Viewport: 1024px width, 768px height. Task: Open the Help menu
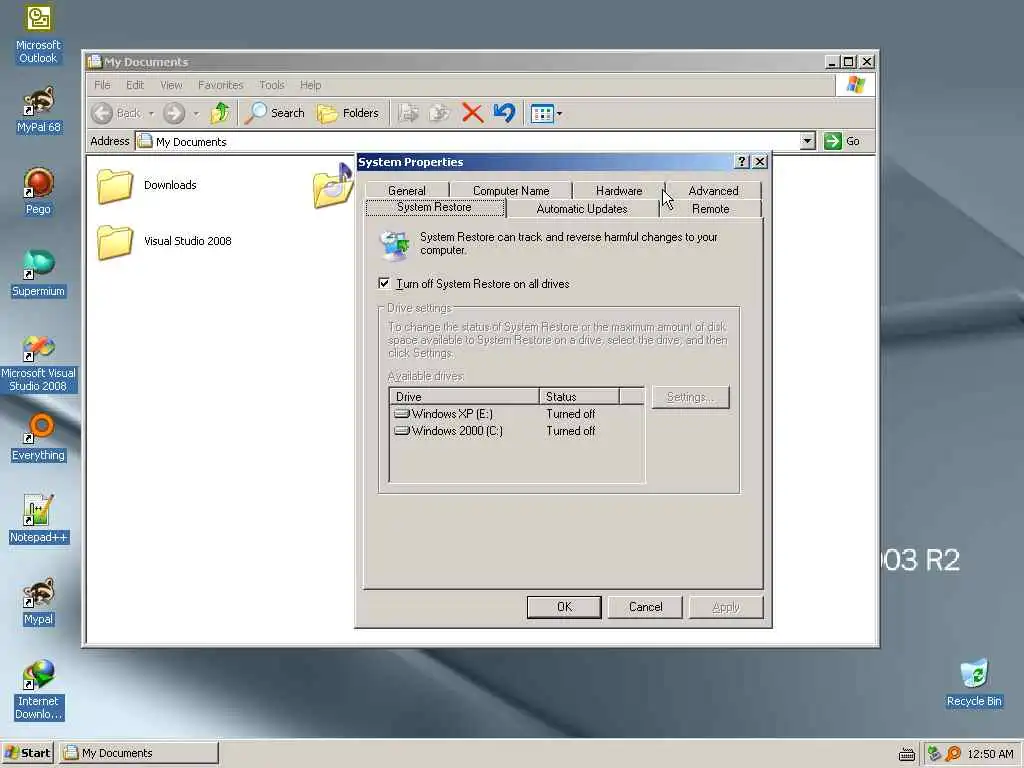pos(311,85)
